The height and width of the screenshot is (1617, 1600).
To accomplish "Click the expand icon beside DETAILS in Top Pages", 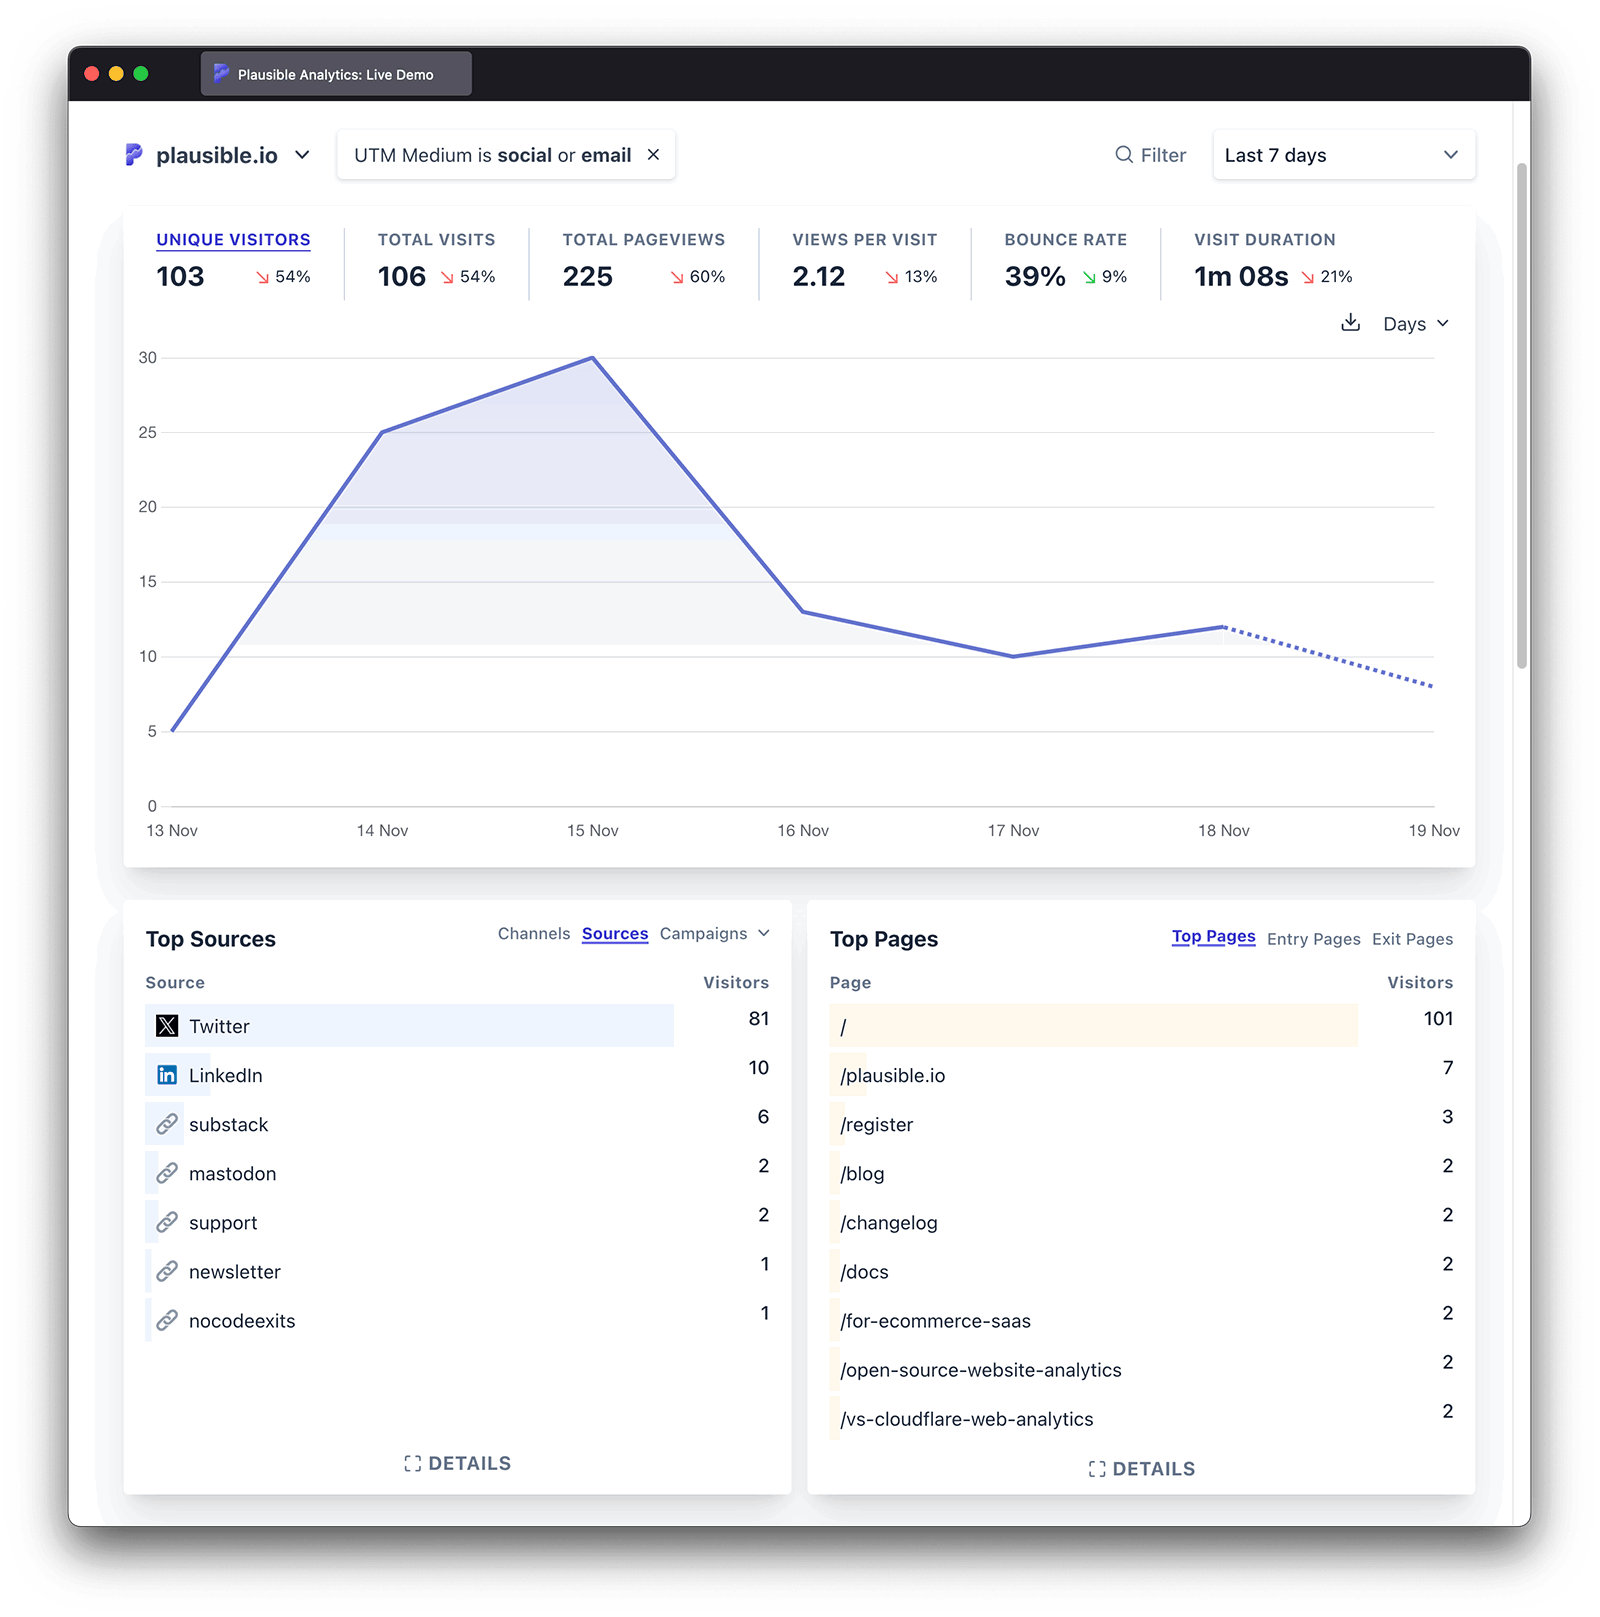I will coord(1096,1469).
